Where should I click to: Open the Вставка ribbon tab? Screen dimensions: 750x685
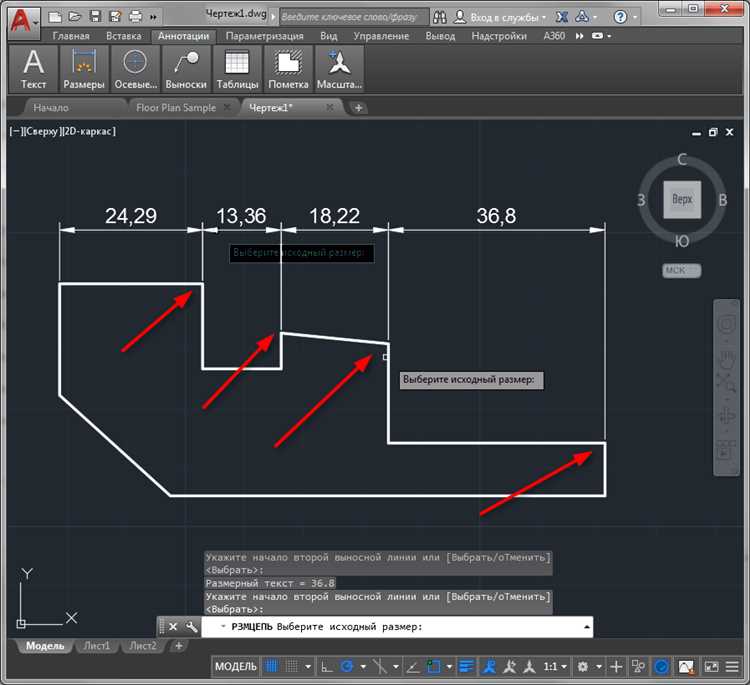[123, 36]
